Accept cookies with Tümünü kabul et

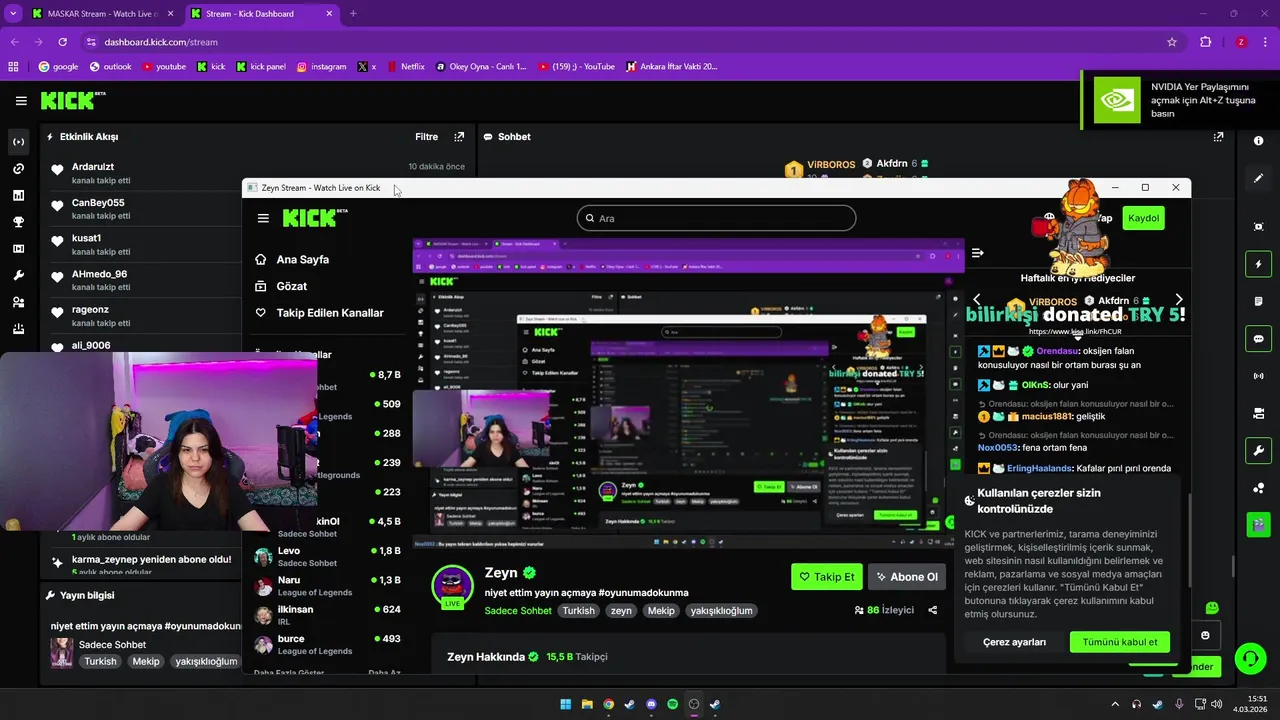[1120, 642]
